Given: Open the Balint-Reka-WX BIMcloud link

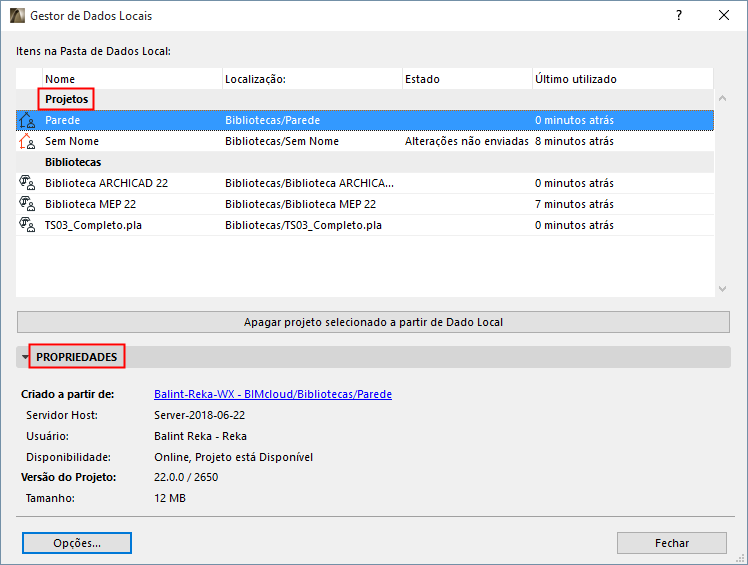Looking at the screenshot, I should pos(273,394).
